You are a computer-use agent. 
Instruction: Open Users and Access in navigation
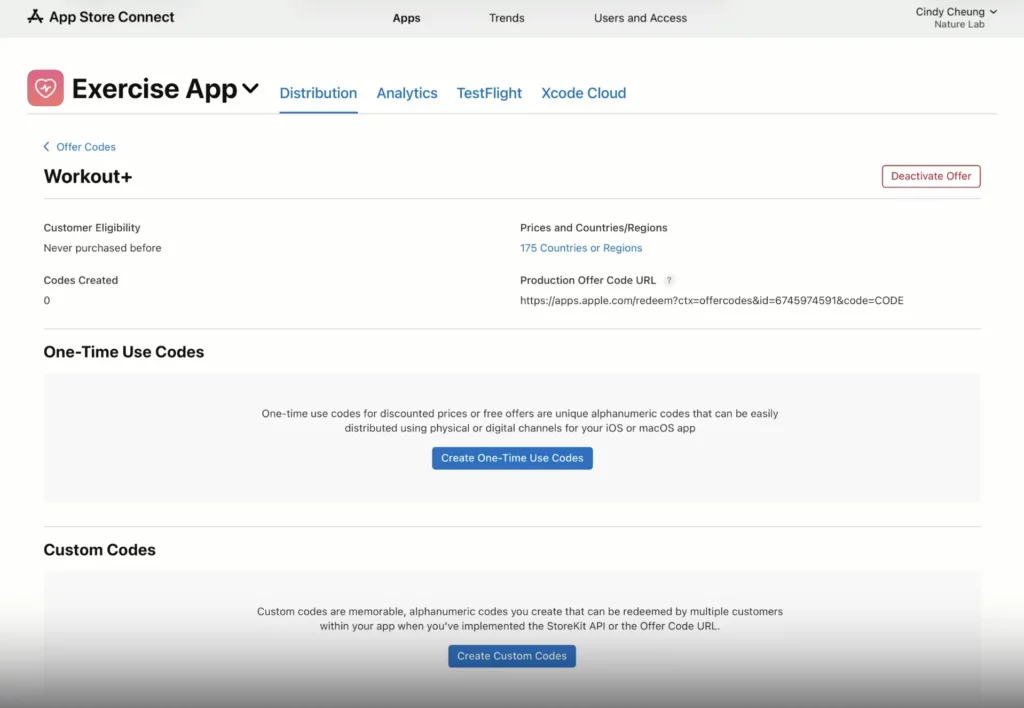(640, 18)
